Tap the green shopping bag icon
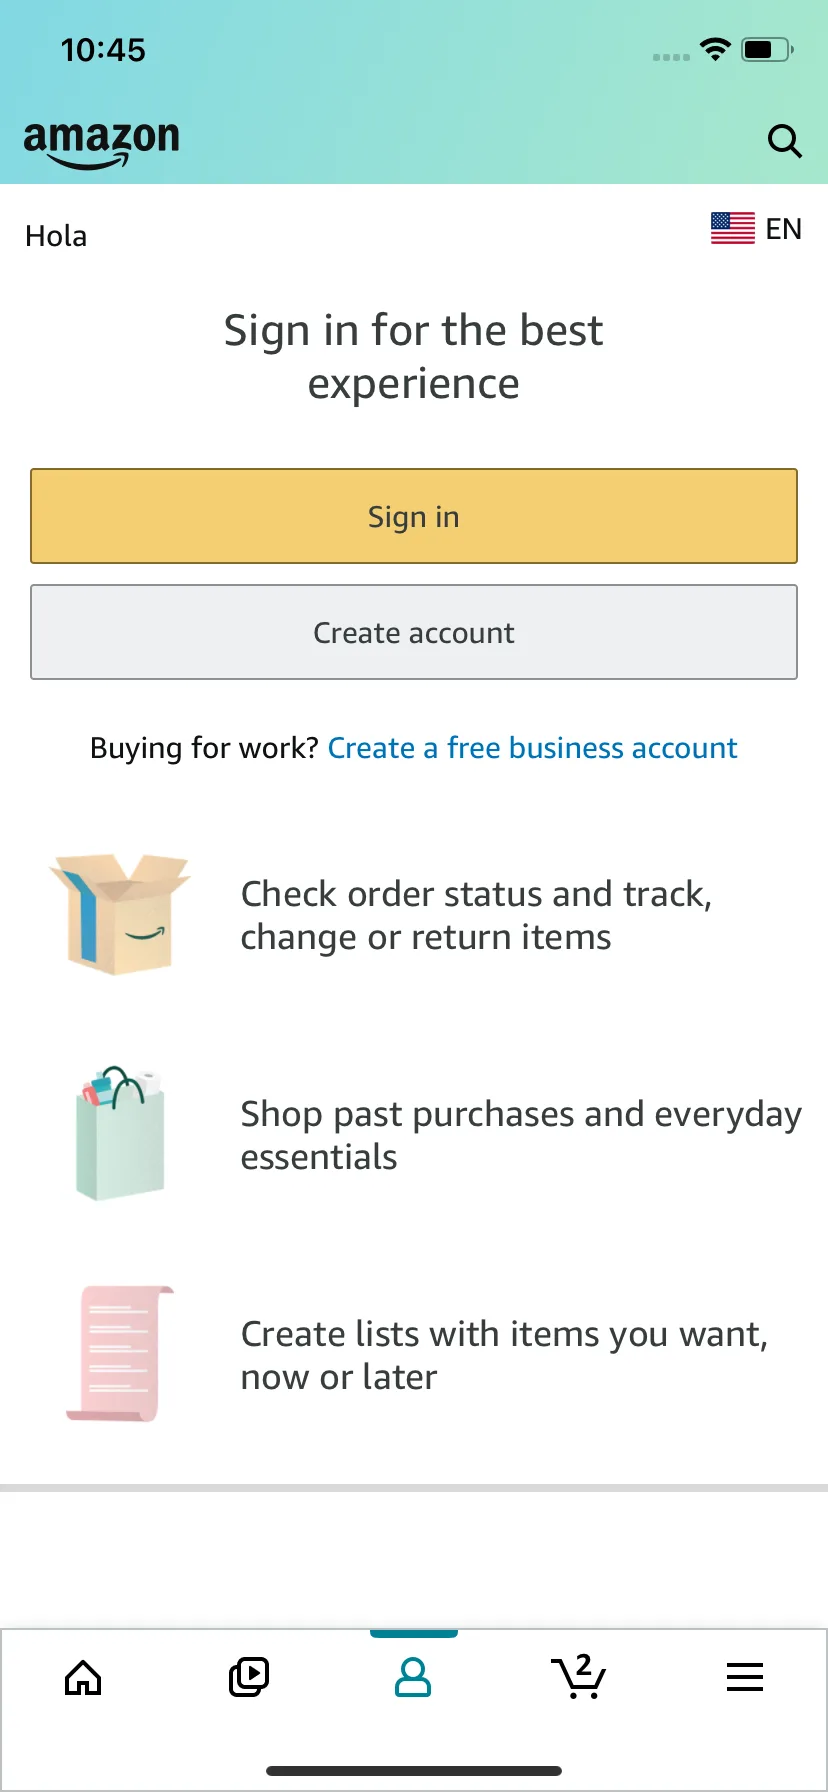Screen dimensions: 828x1792 click(120, 1133)
